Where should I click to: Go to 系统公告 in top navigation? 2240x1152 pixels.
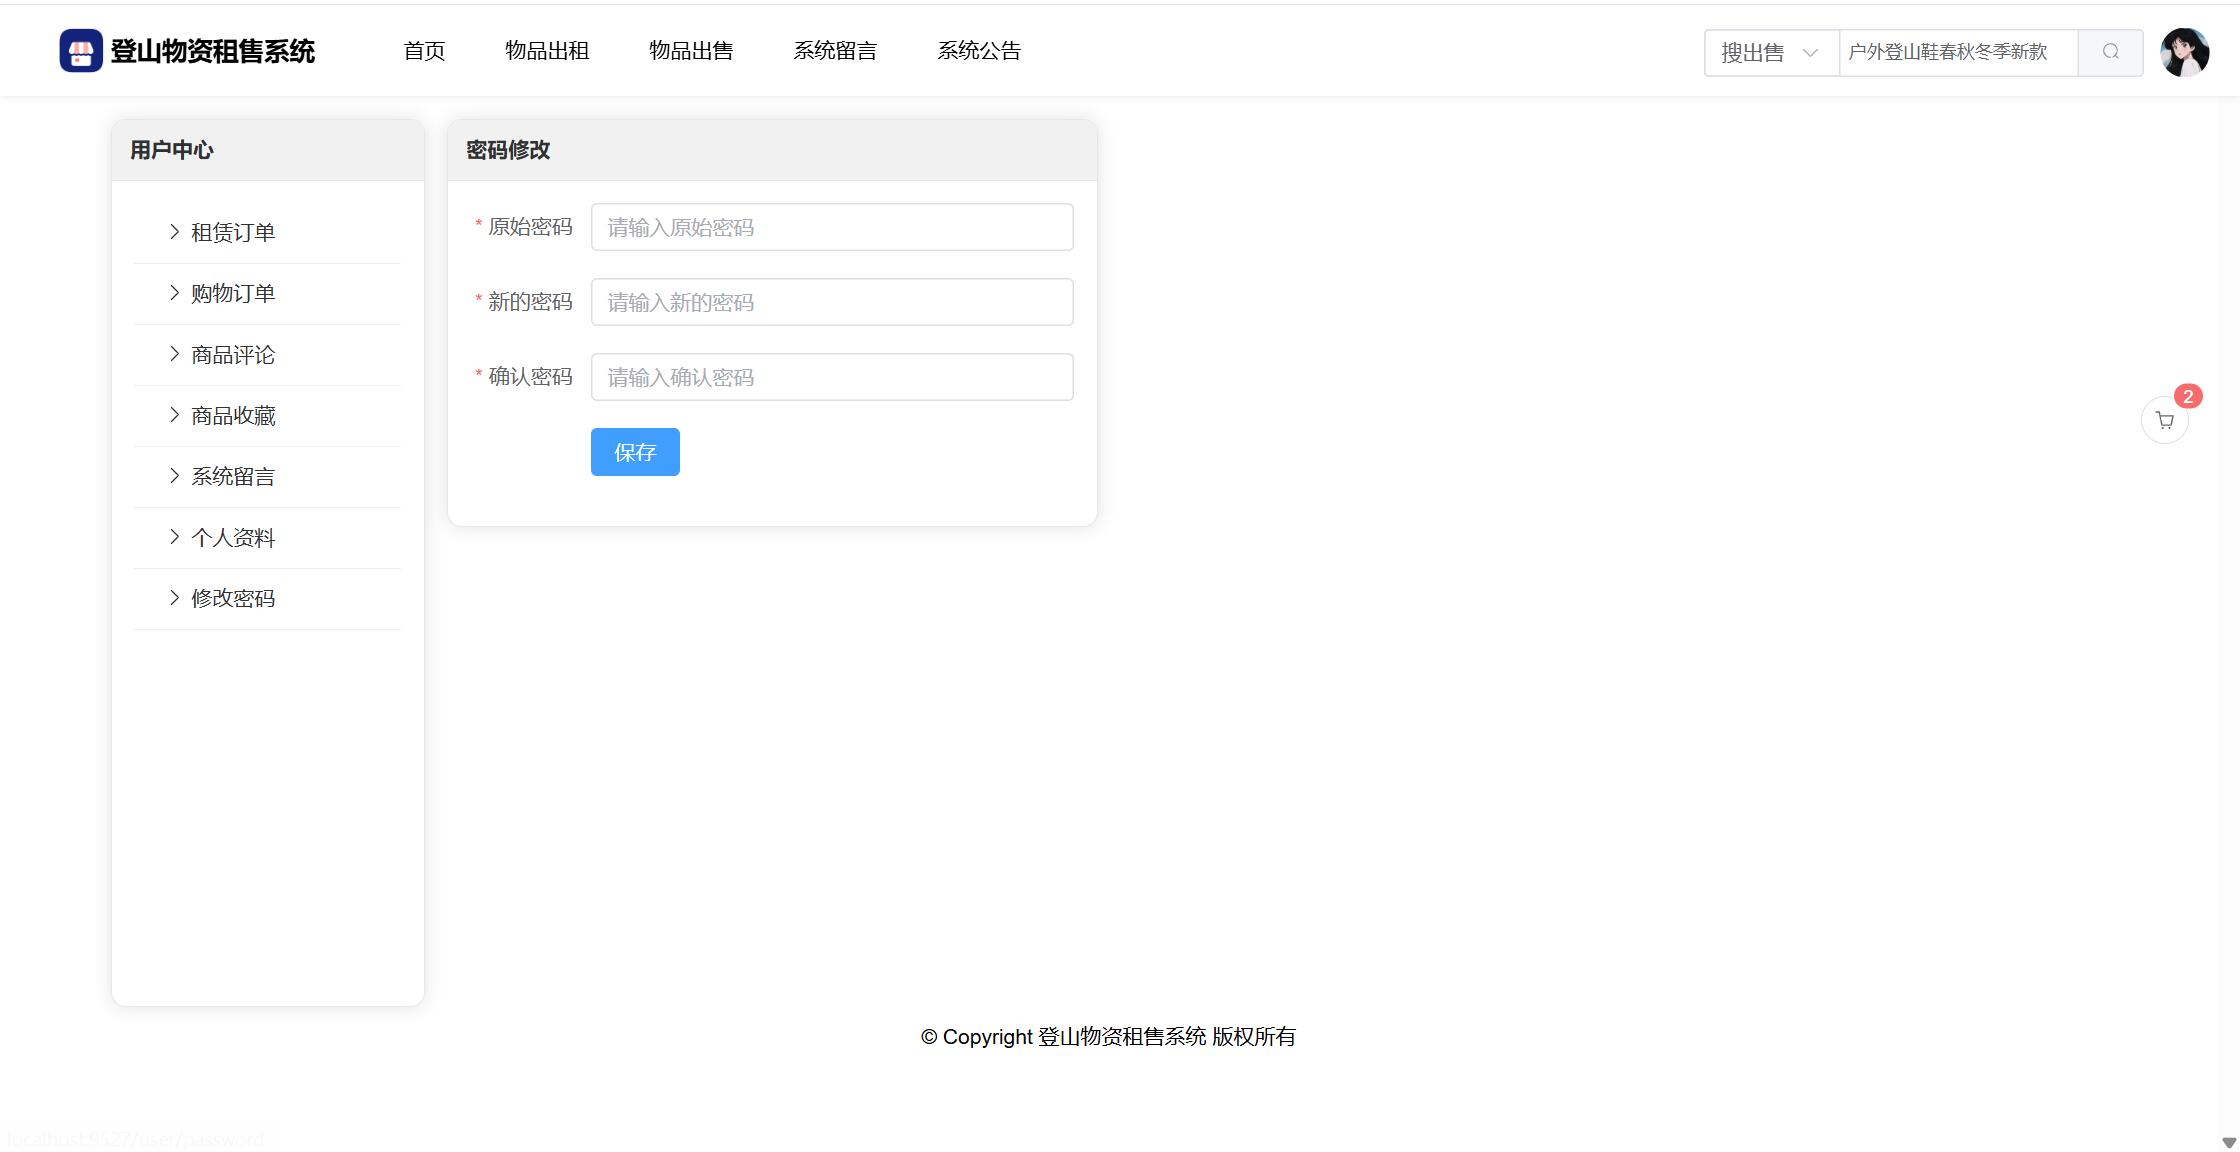click(979, 51)
